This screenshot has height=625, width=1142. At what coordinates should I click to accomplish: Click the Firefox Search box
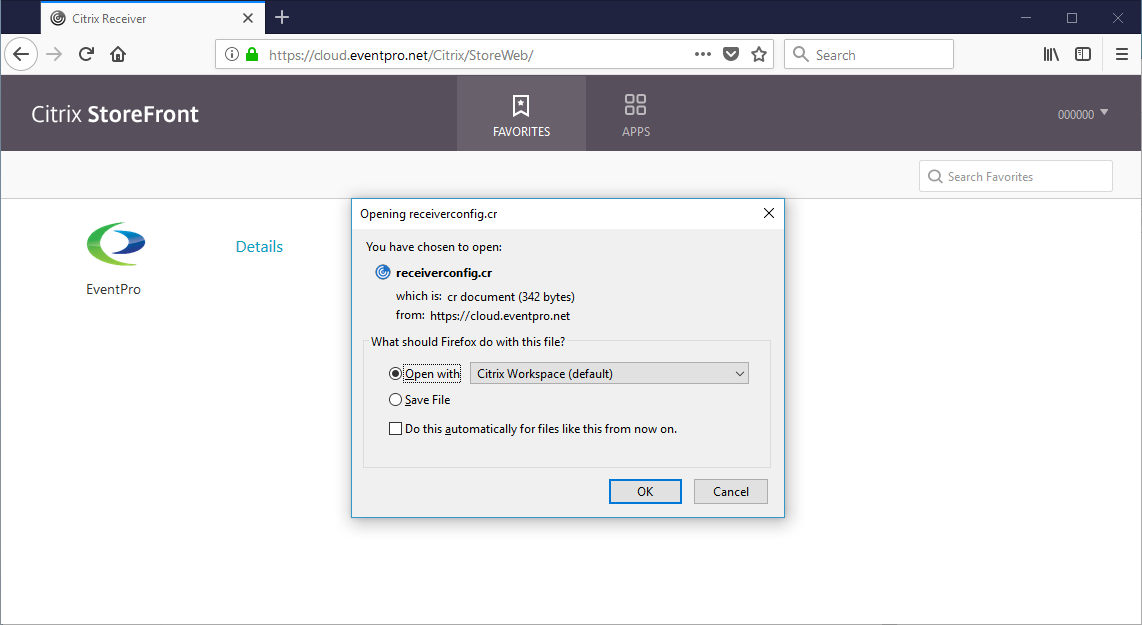(869, 55)
